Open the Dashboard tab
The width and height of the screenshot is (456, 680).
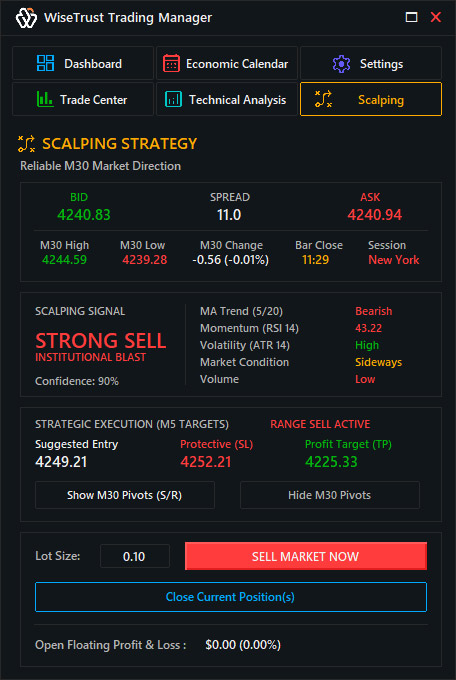(x=83, y=63)
